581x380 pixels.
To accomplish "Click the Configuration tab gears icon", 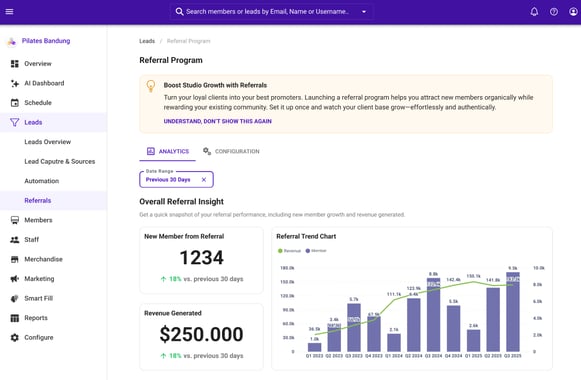I will [x=207, y=151].
